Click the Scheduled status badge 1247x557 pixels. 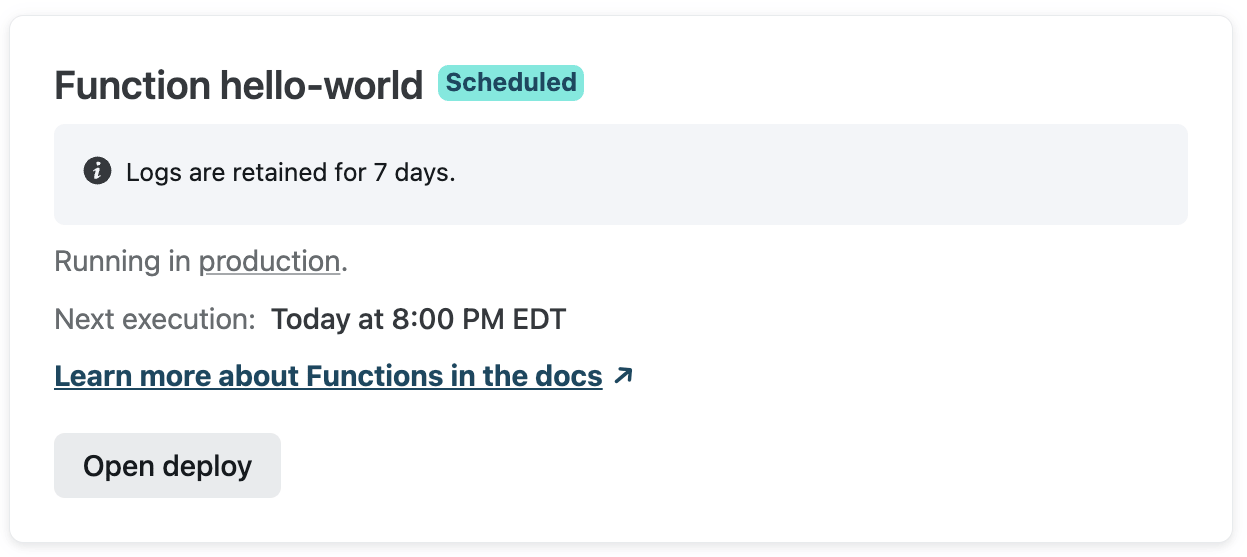click(x=510, y=83)
